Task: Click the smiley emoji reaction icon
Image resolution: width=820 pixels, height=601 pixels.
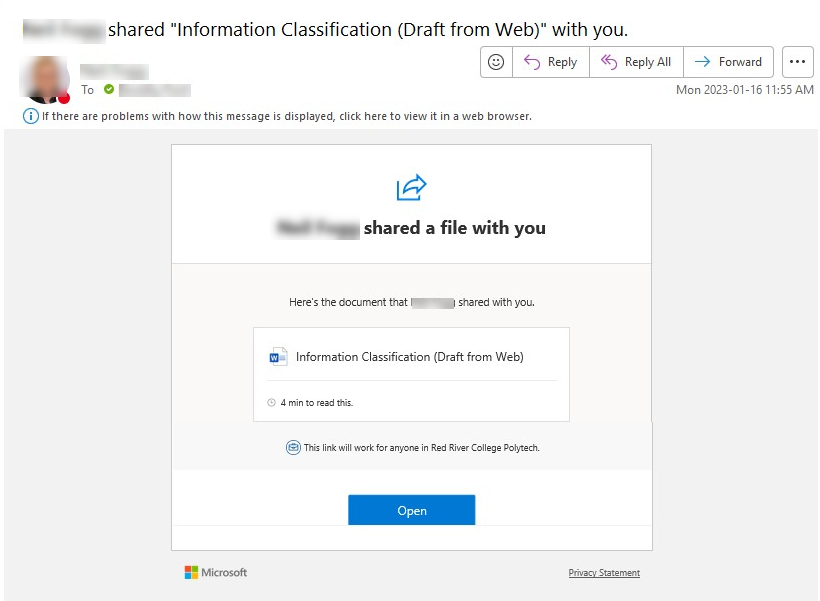Action: pos(496,62)
